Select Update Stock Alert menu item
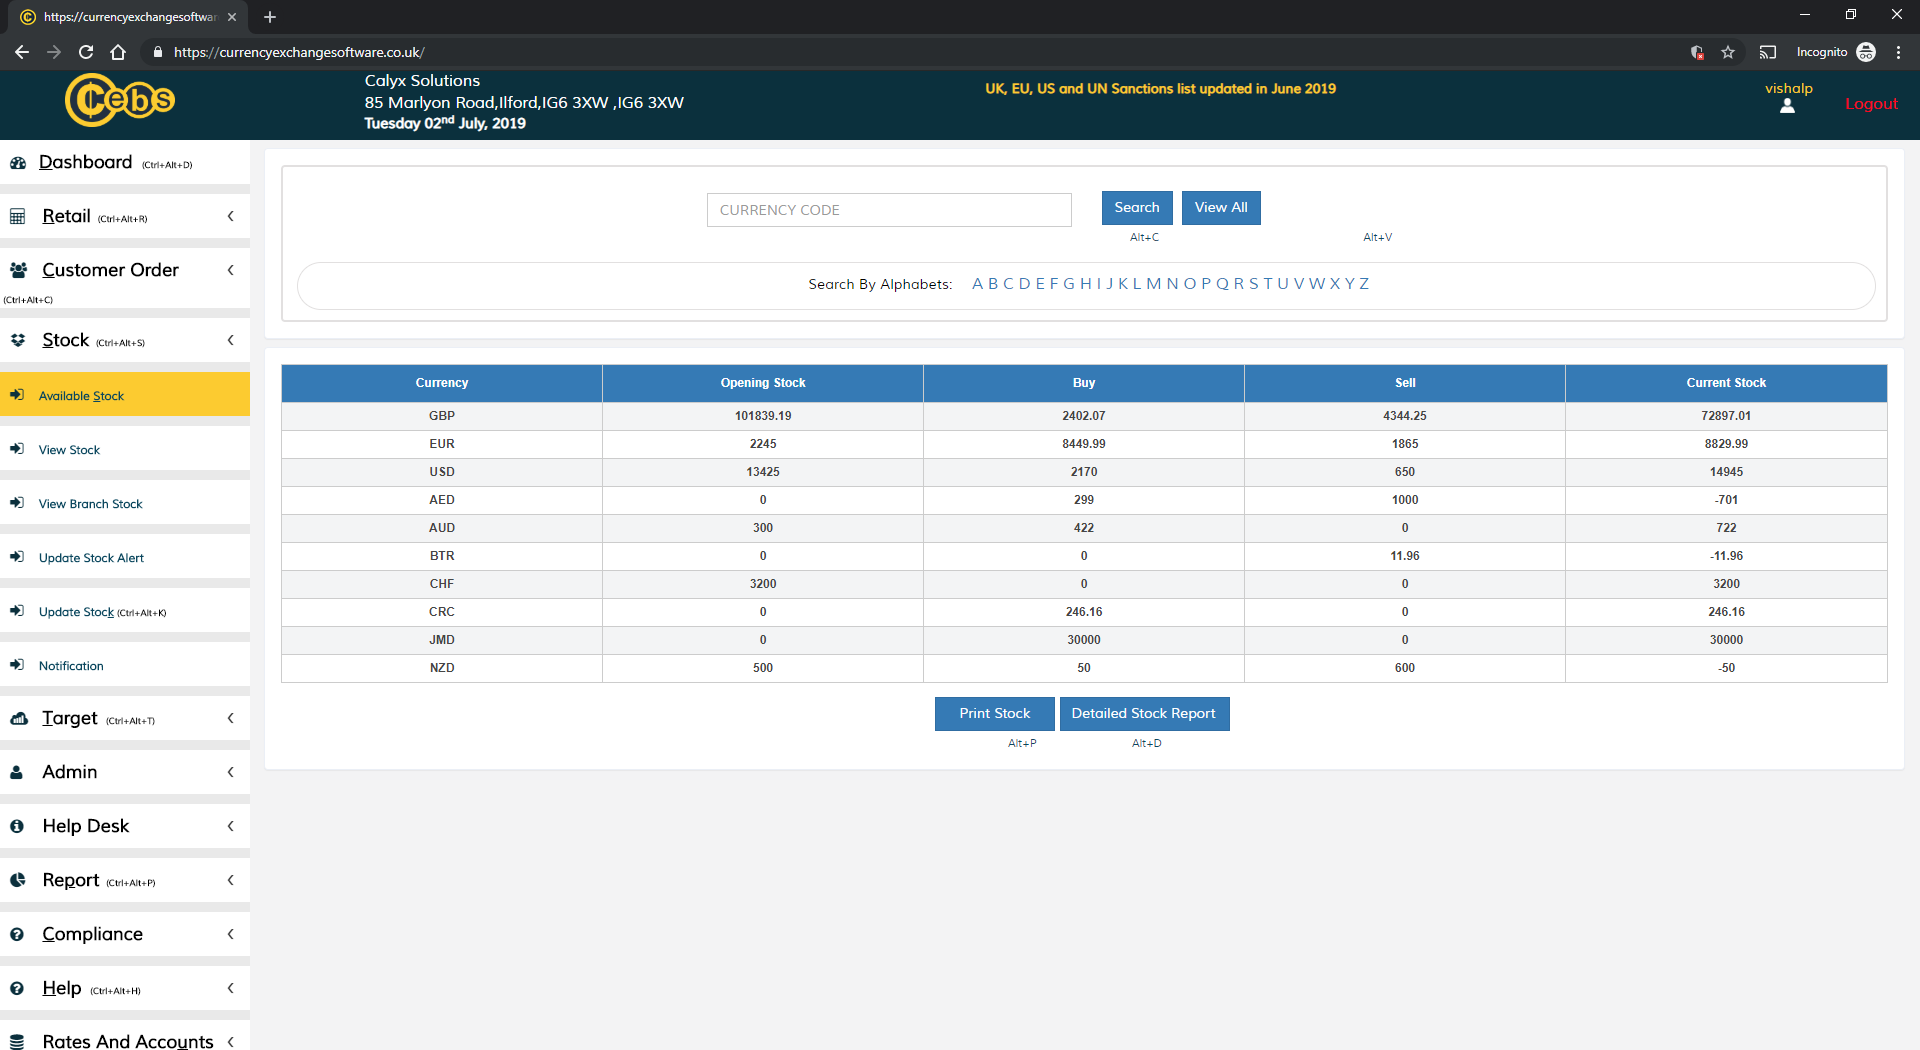 [x=91, y=558]
